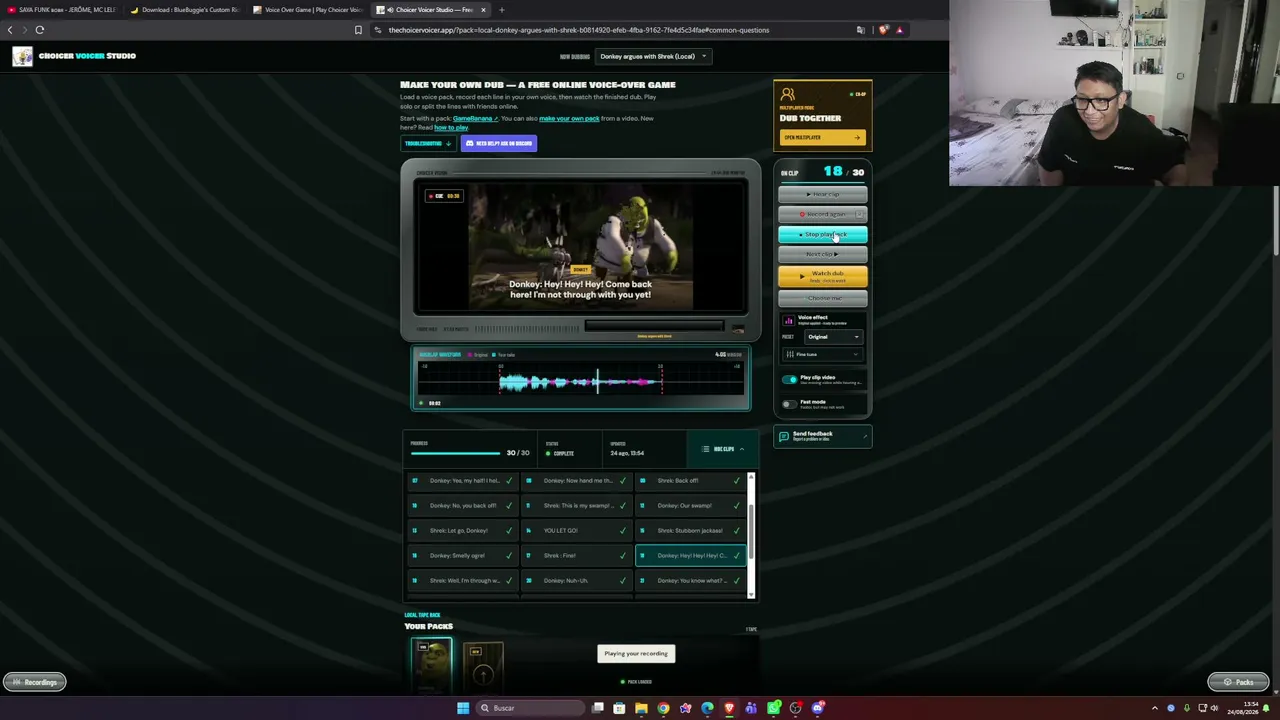This screenshot has height=720, width=1280.
Task: Open the Windows Start menu
Action: pyautogui.click(x=463, y=708)
